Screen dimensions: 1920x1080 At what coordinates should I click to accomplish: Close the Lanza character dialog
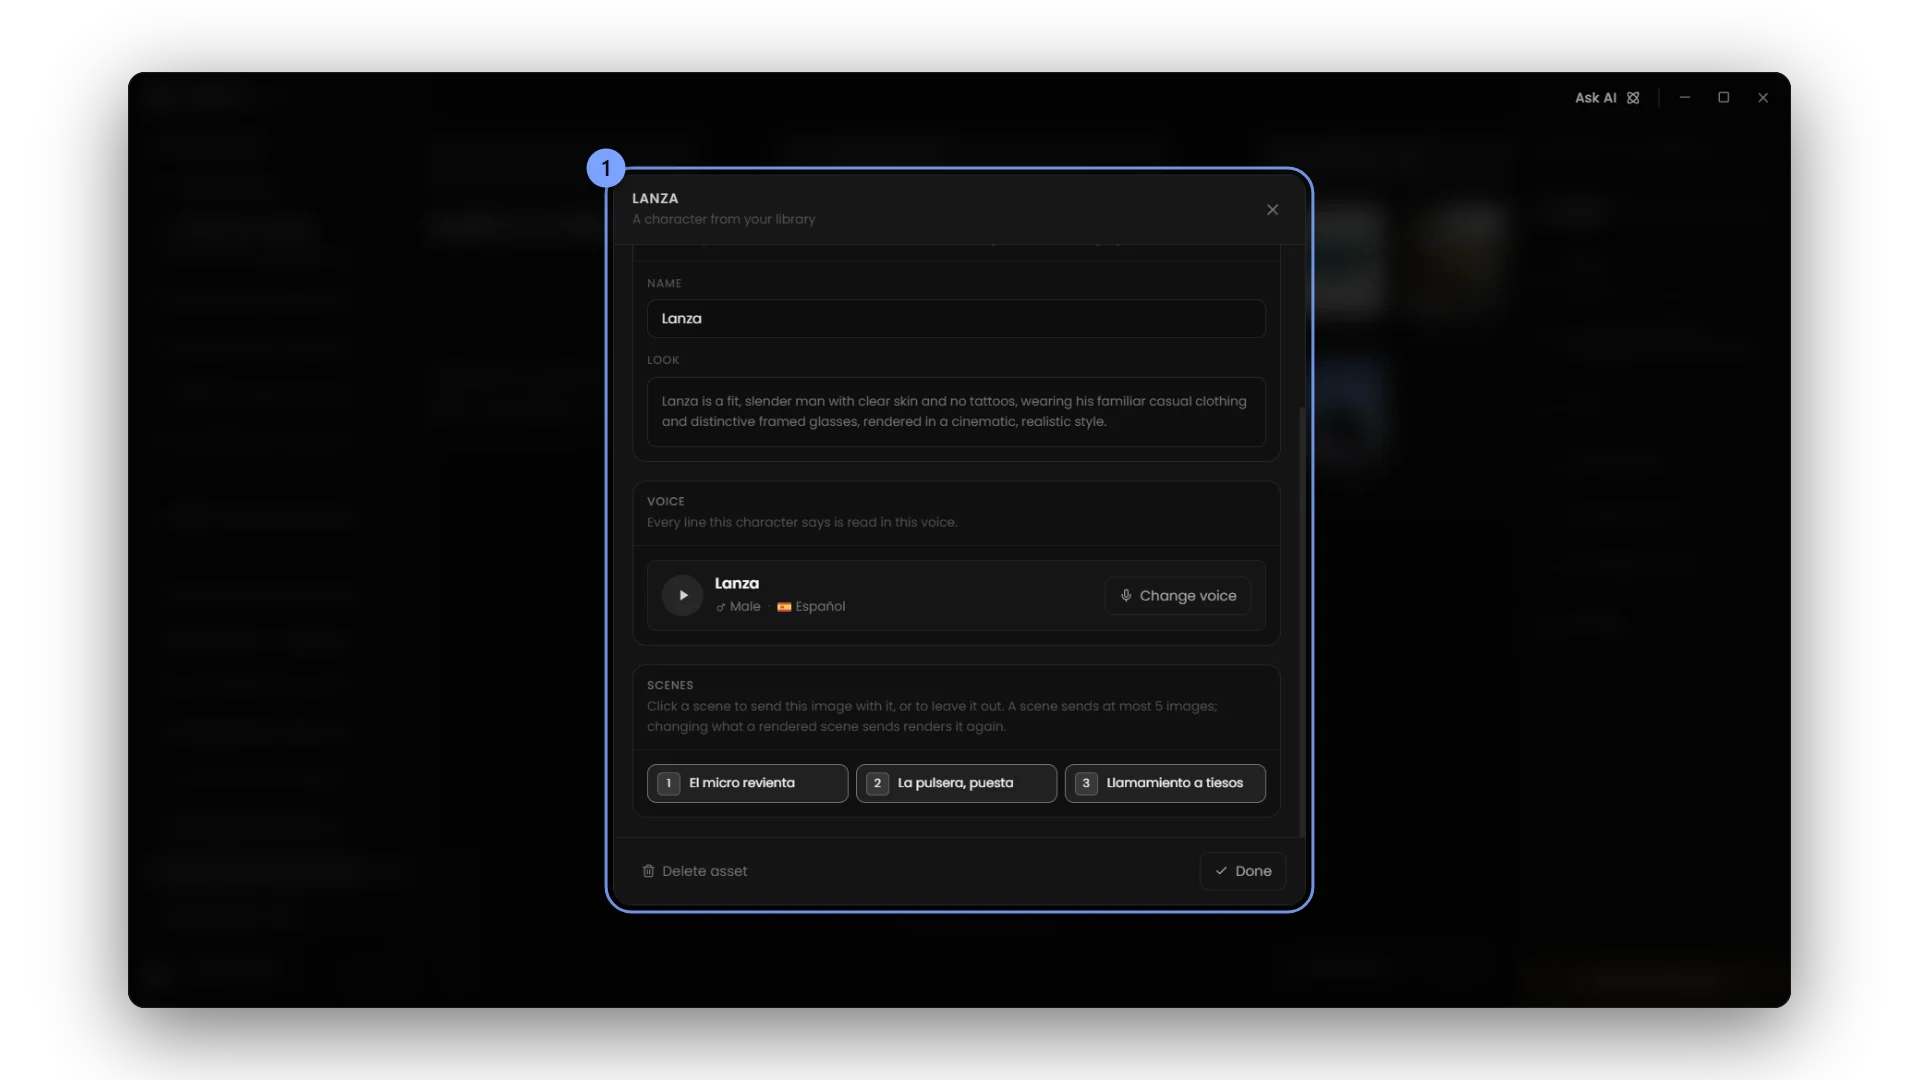pyautogui.click(x=1272, y=210)
